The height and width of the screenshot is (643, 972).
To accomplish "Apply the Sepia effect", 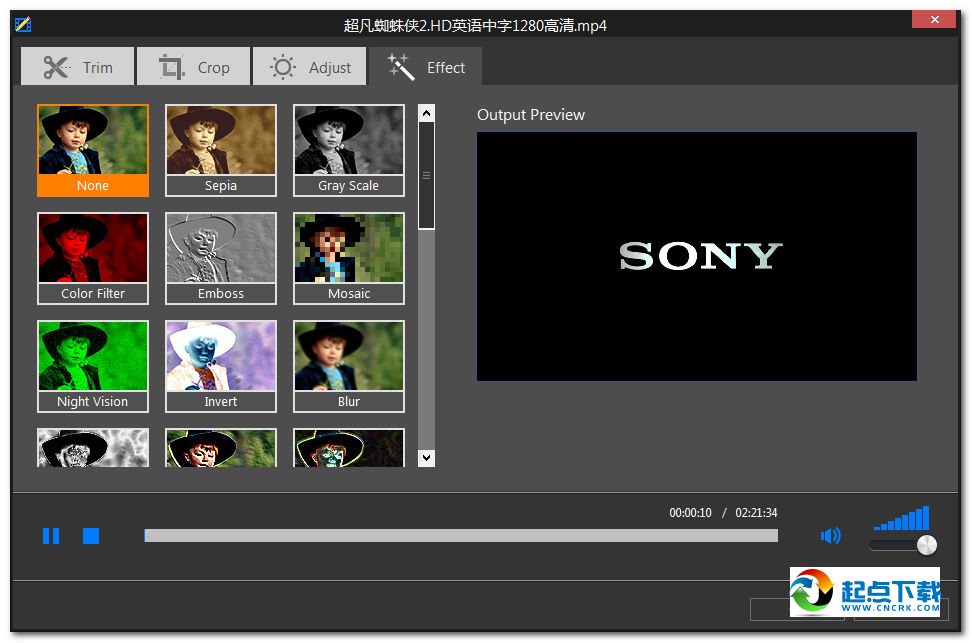I will click(221, 151).
